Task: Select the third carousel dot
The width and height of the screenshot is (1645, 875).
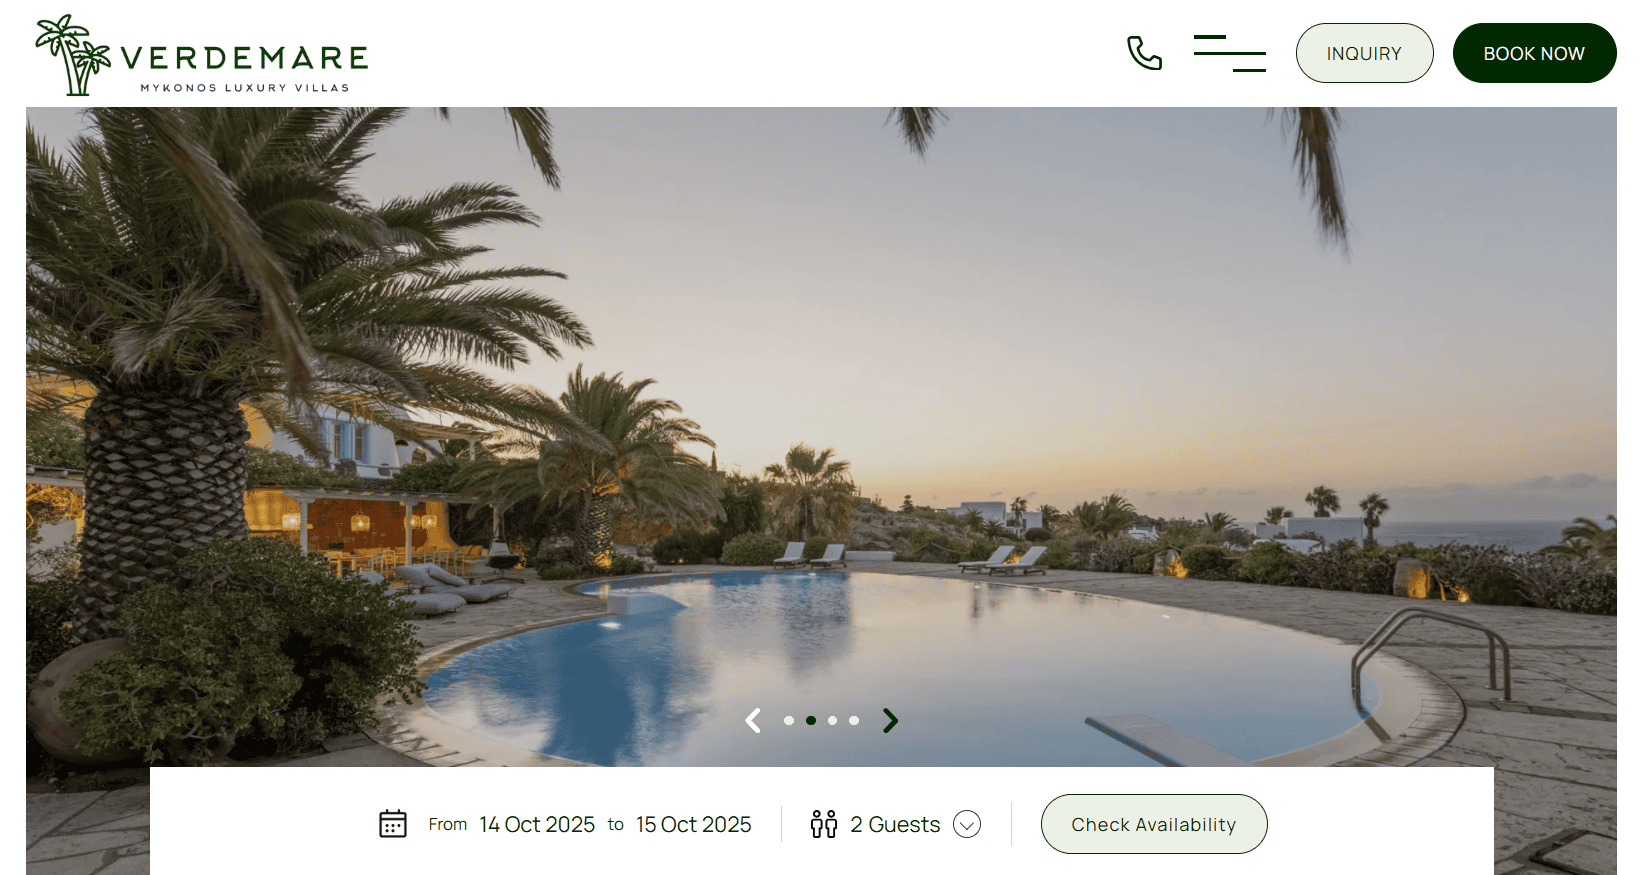Action: point(832,720)
